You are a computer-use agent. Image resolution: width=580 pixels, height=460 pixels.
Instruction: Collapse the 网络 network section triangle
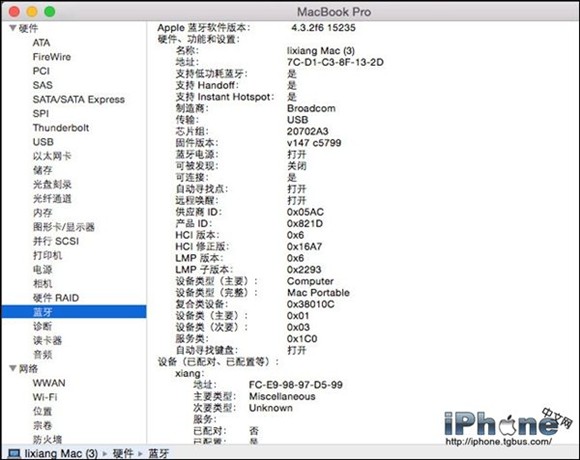[13, 368]
